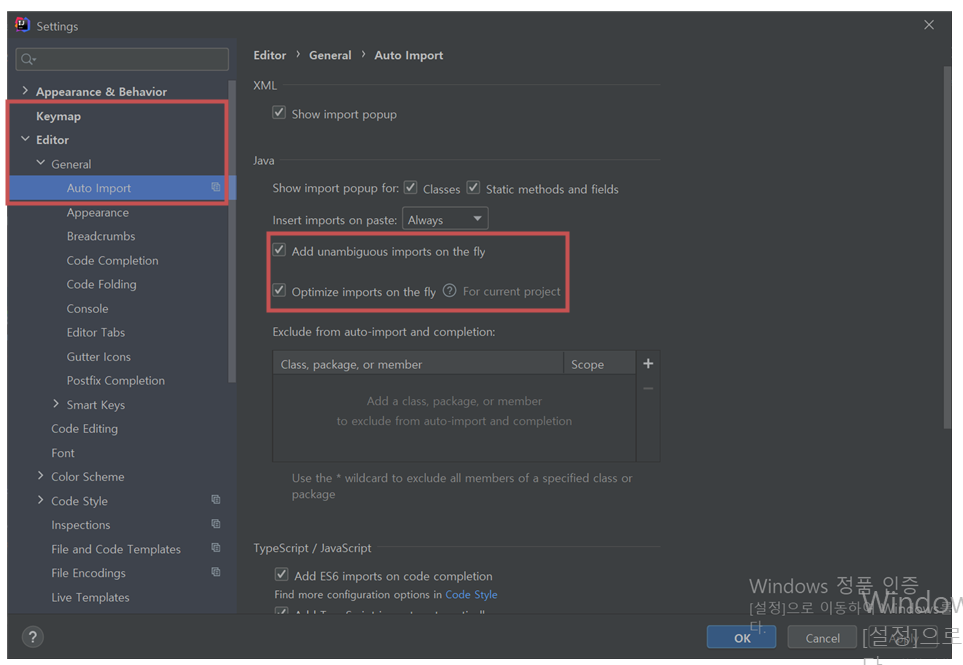The width and height of the screenshot is (963, 665).
Task: Click the project-level icon beside Code Style
Action: (x=216, y=500)
